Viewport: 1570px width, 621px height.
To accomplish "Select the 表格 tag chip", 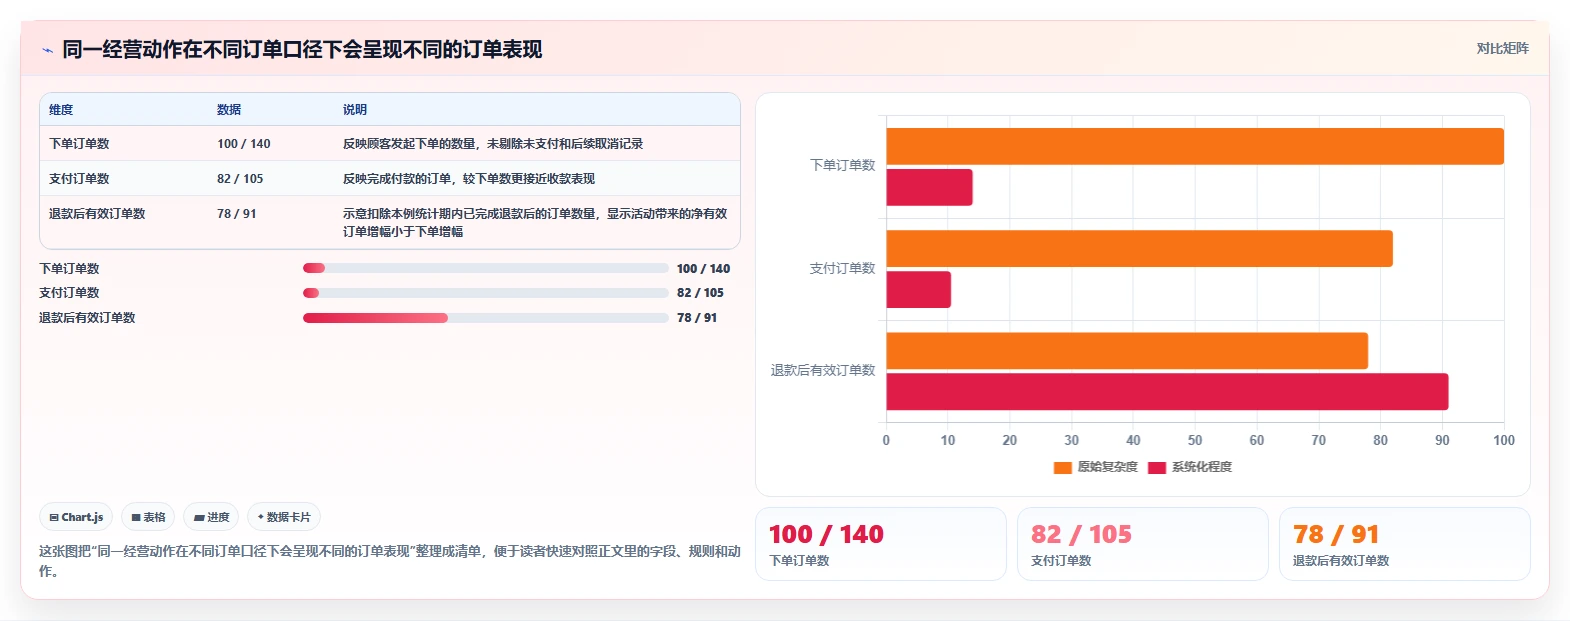I will (148, 517).
